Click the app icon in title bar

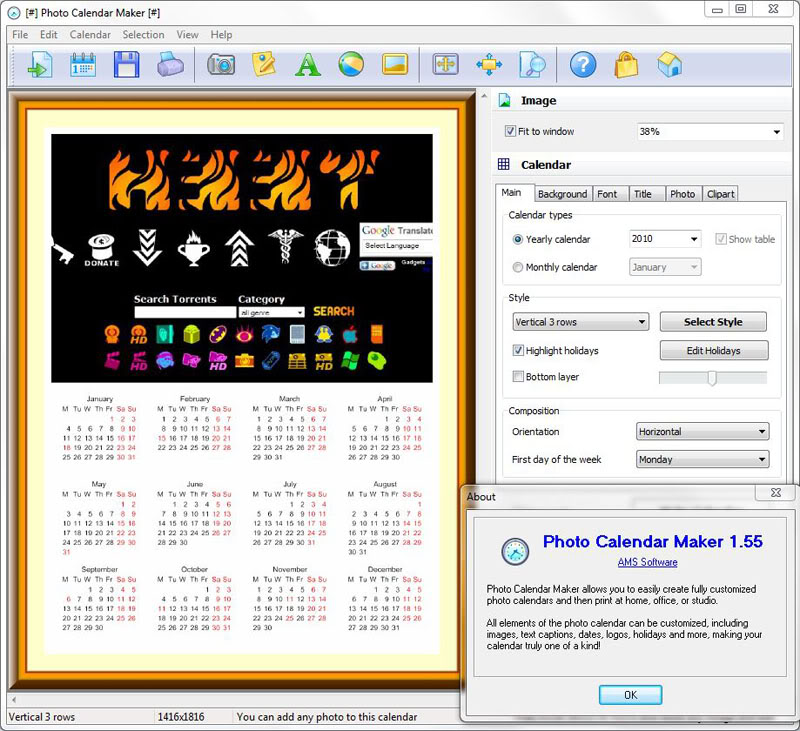coord(14,13)
